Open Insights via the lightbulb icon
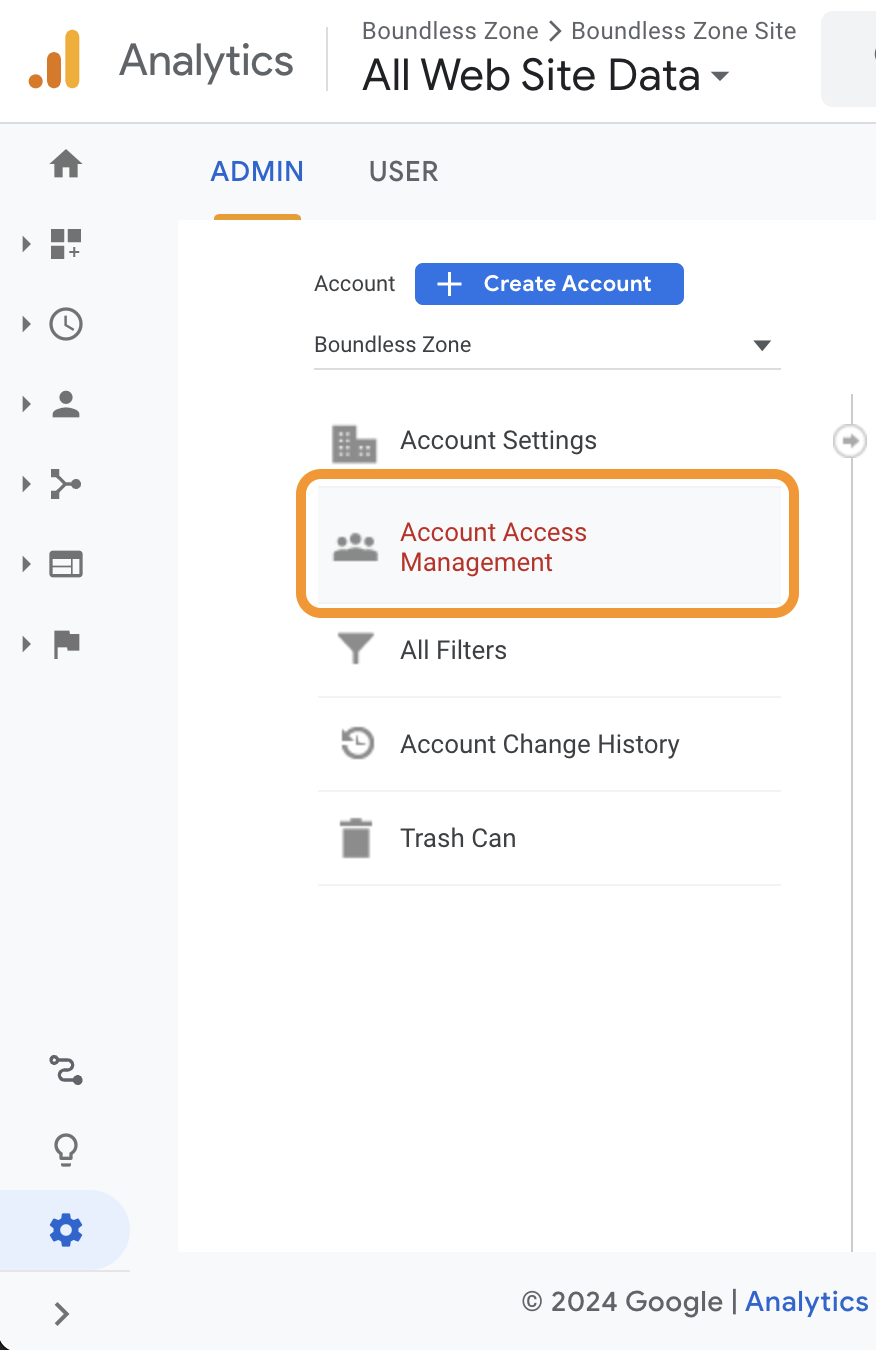 tap(65, 1148)
